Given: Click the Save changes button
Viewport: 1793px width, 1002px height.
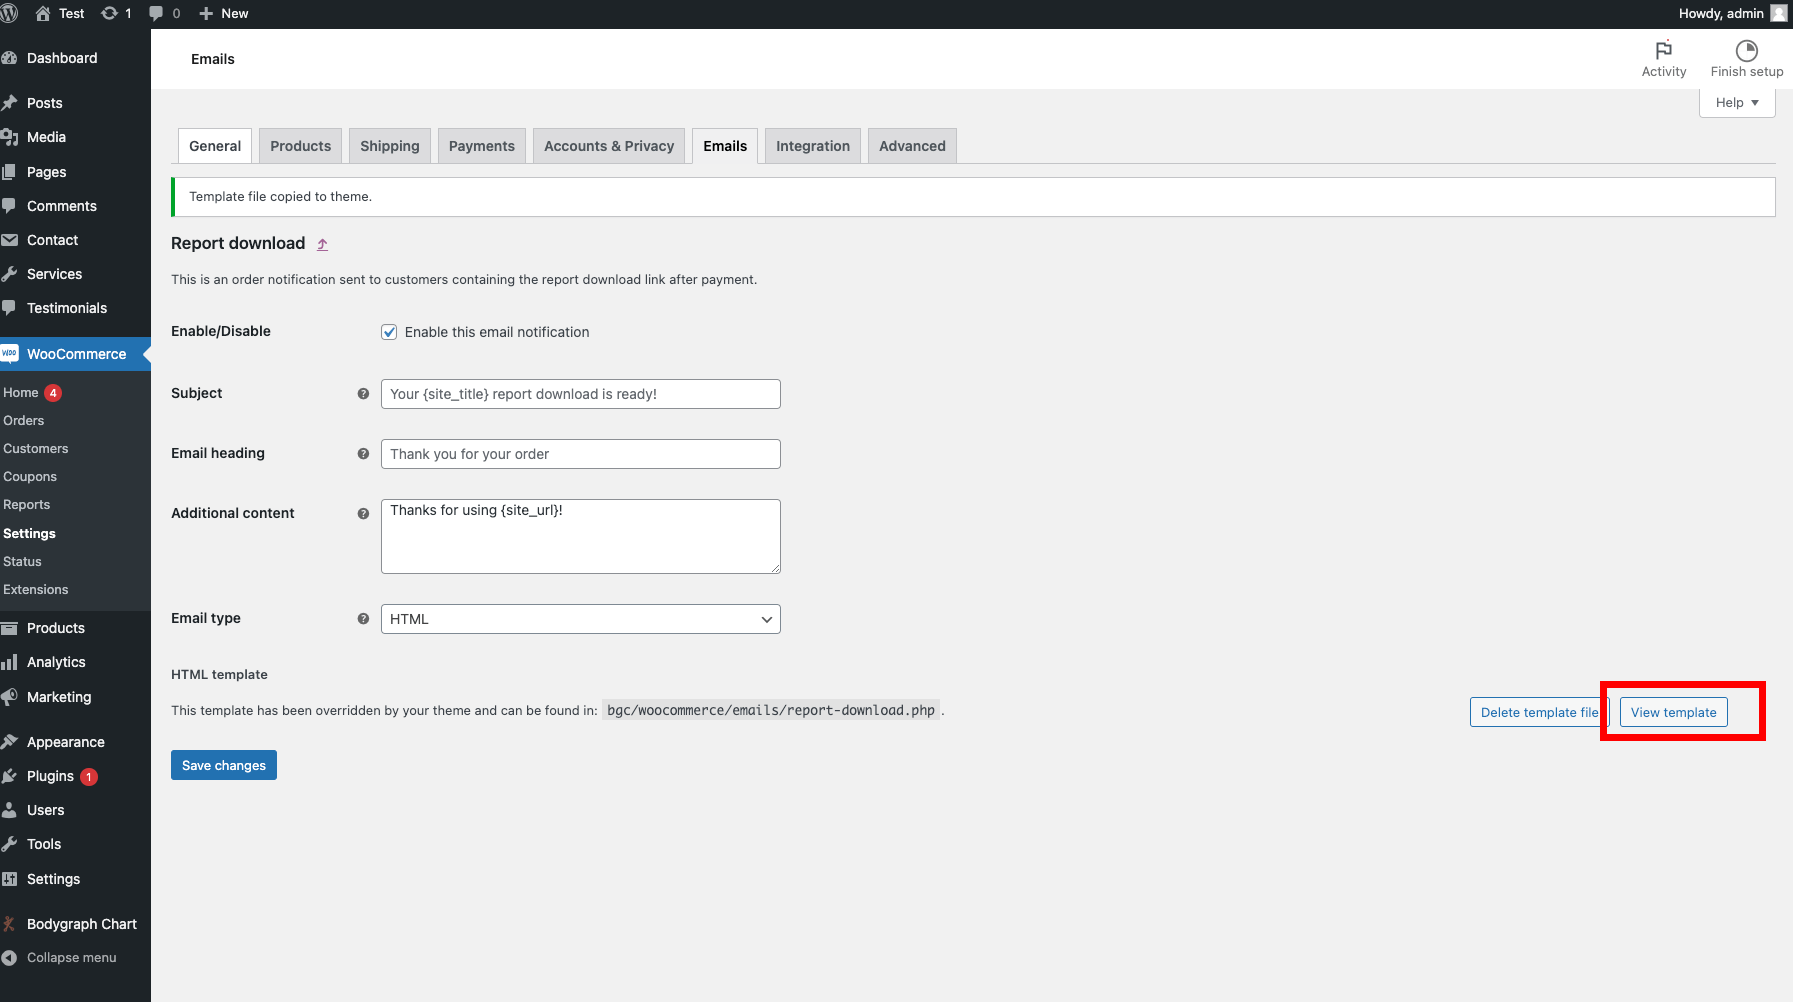Looking at the screenshot, I should coord(224,765).
